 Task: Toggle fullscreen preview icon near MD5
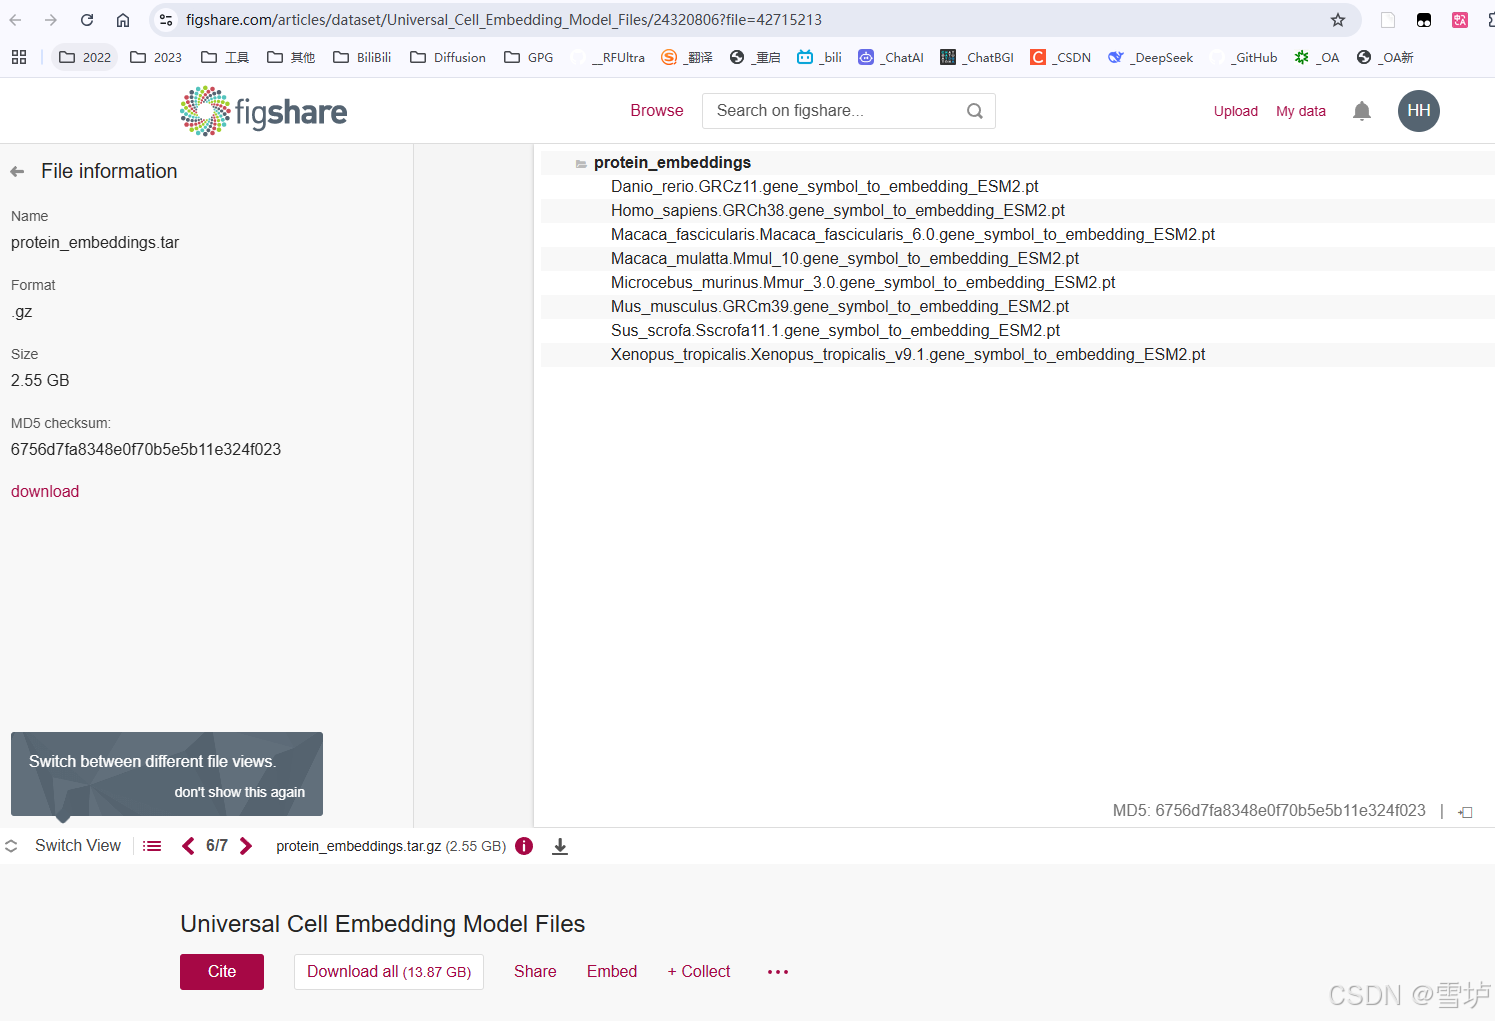[1466, 812]
